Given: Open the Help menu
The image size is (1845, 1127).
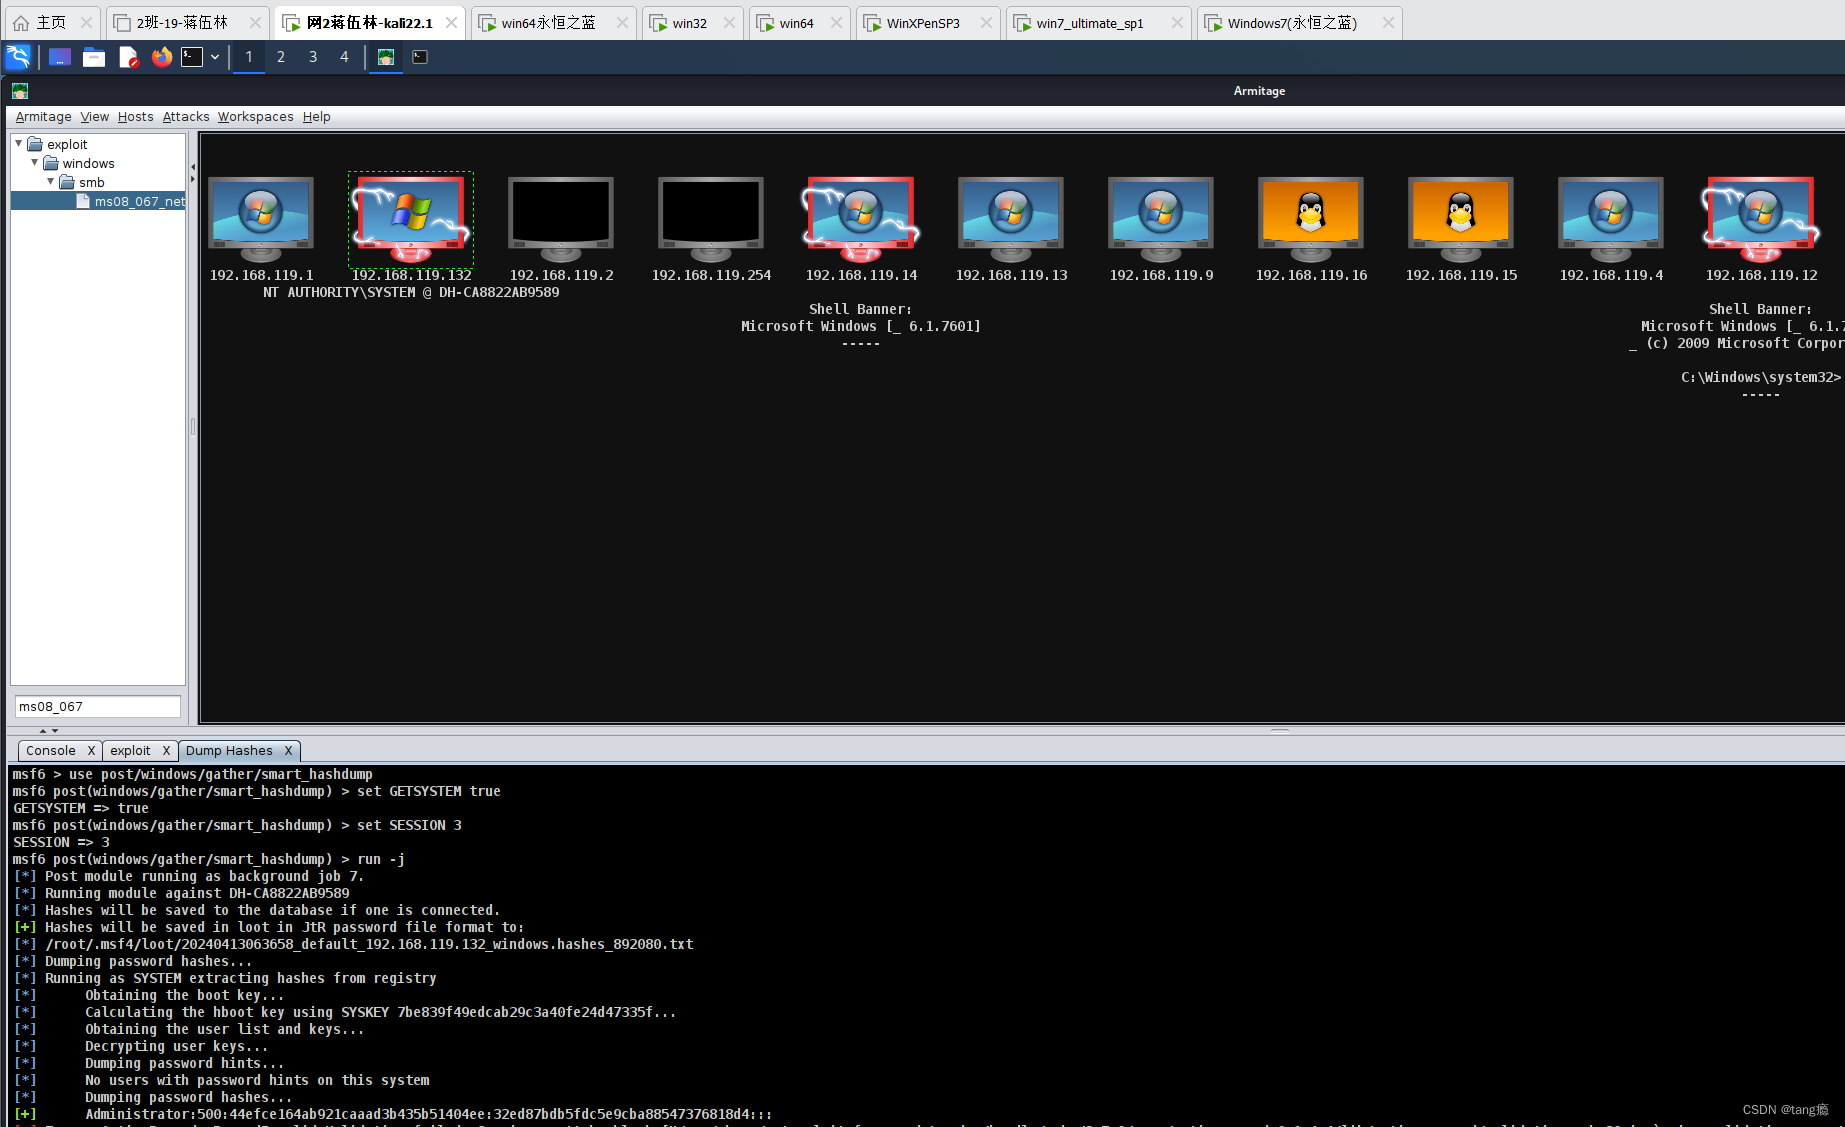Looking at the screenshot, I should 317,117.
